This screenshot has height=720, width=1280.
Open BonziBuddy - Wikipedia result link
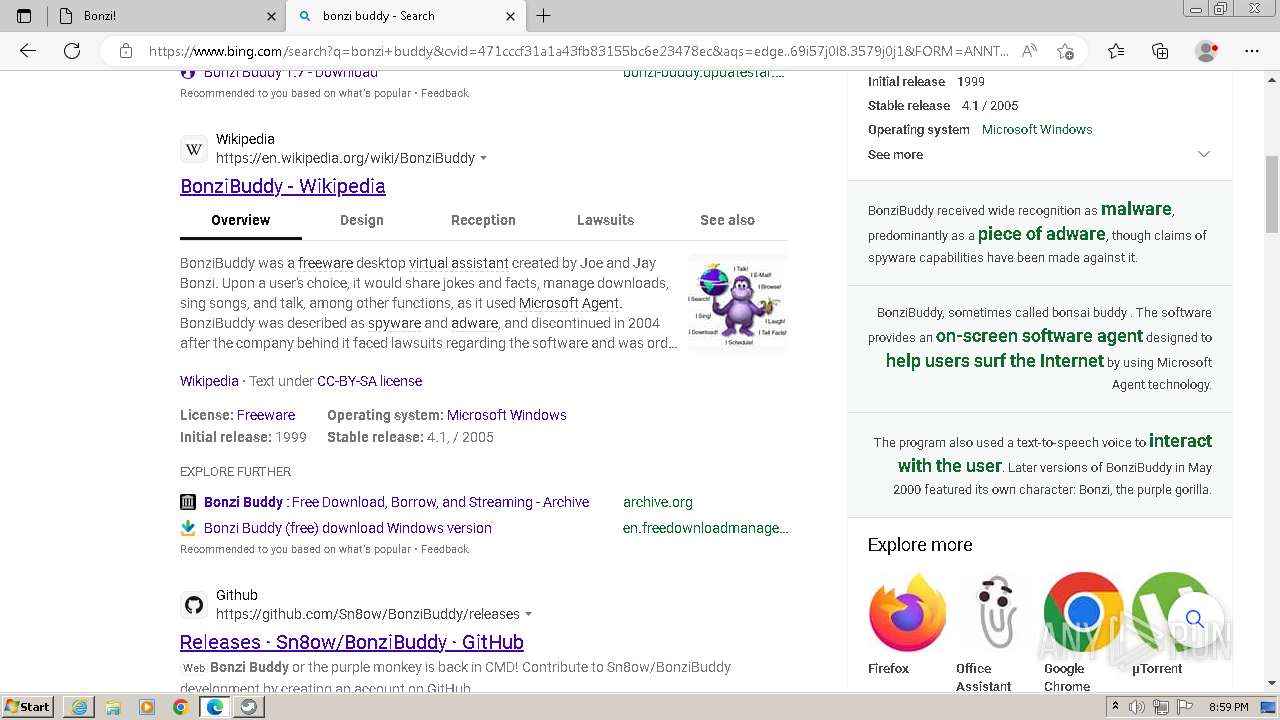click(283, 186)
